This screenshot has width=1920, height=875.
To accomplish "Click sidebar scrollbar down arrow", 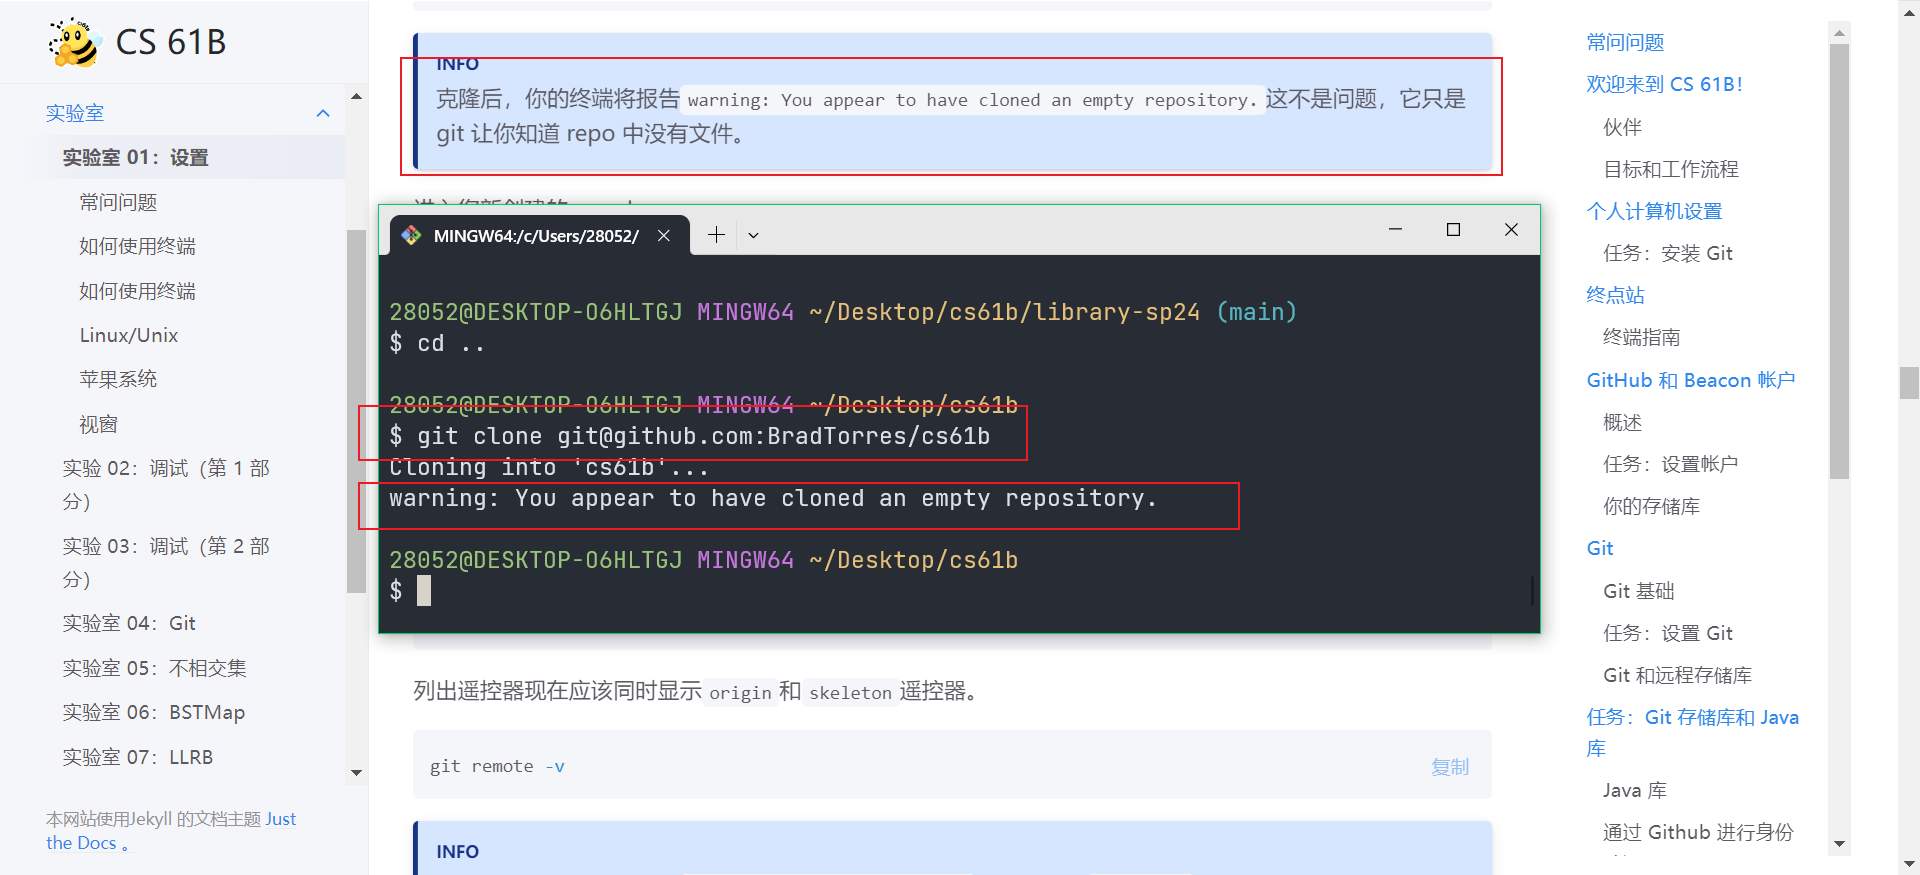I will coord(356,773).
